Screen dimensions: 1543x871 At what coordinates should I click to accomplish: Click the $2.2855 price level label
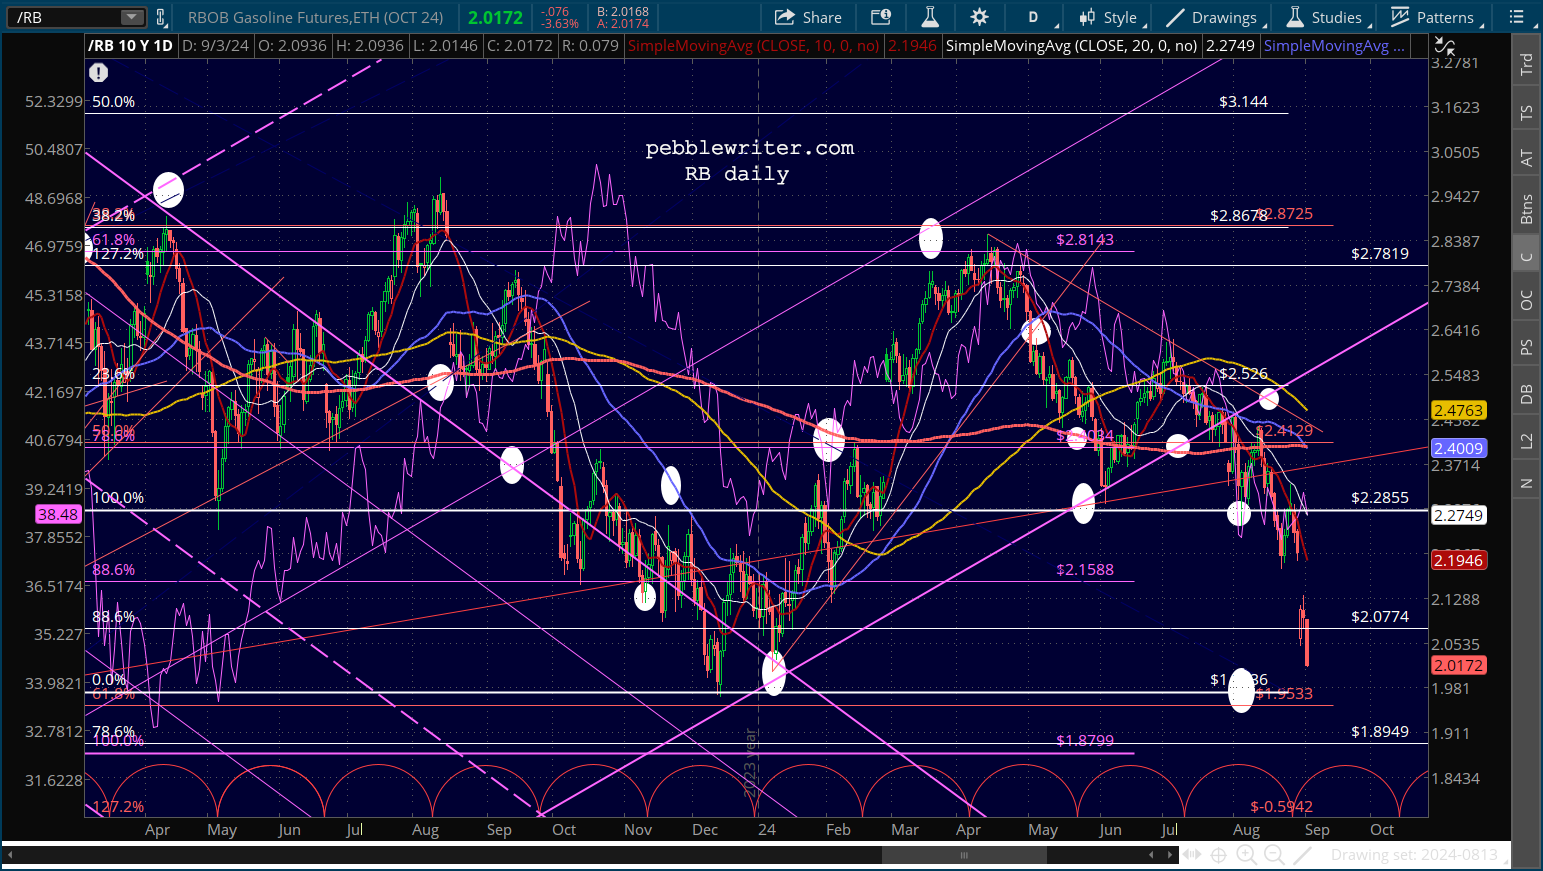(x=1380, y=497)
